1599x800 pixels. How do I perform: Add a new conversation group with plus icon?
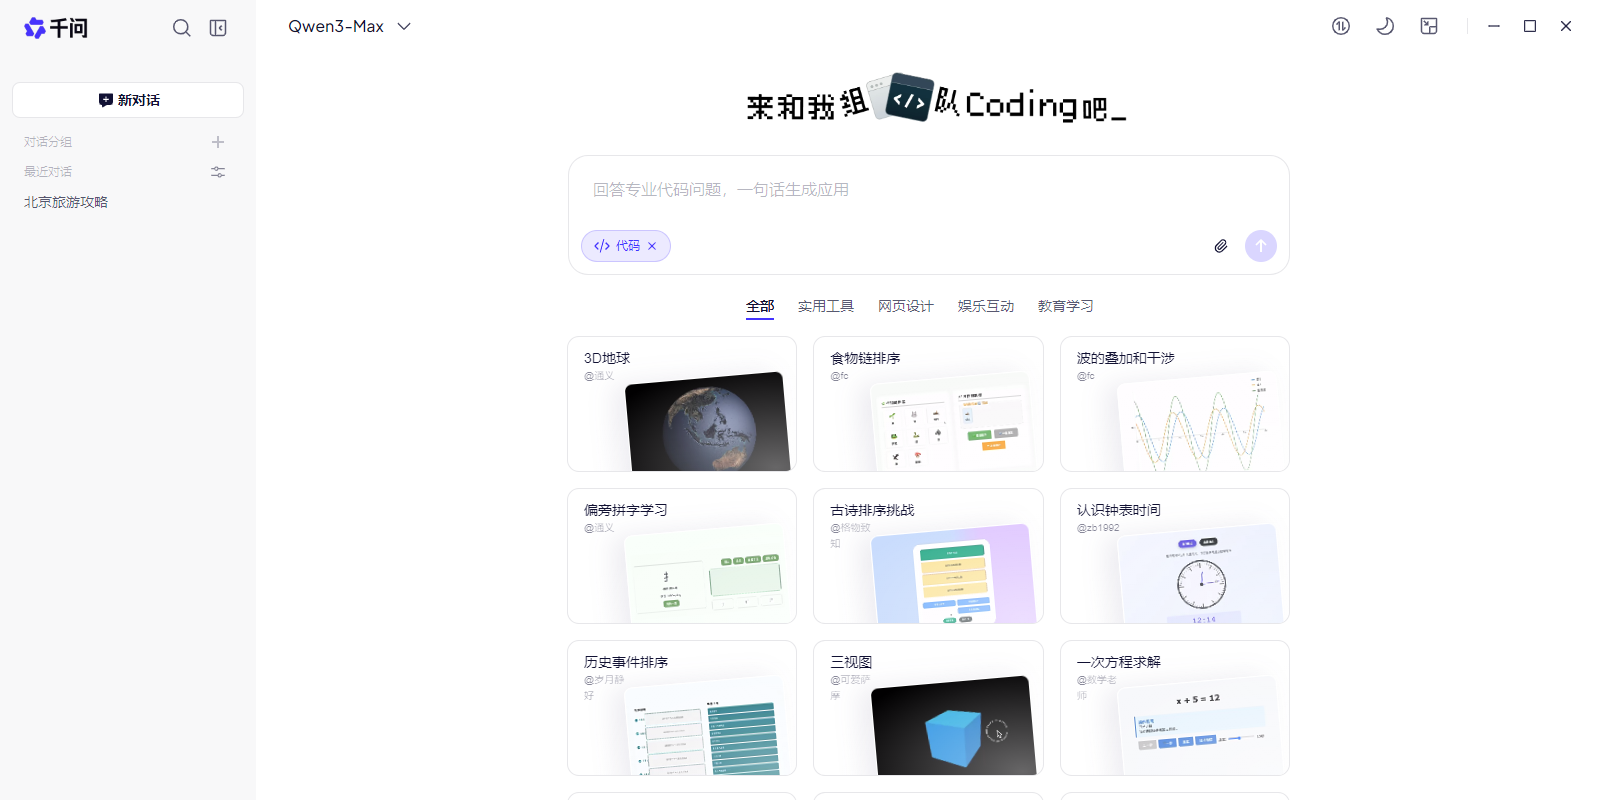[x=218, y=142]
